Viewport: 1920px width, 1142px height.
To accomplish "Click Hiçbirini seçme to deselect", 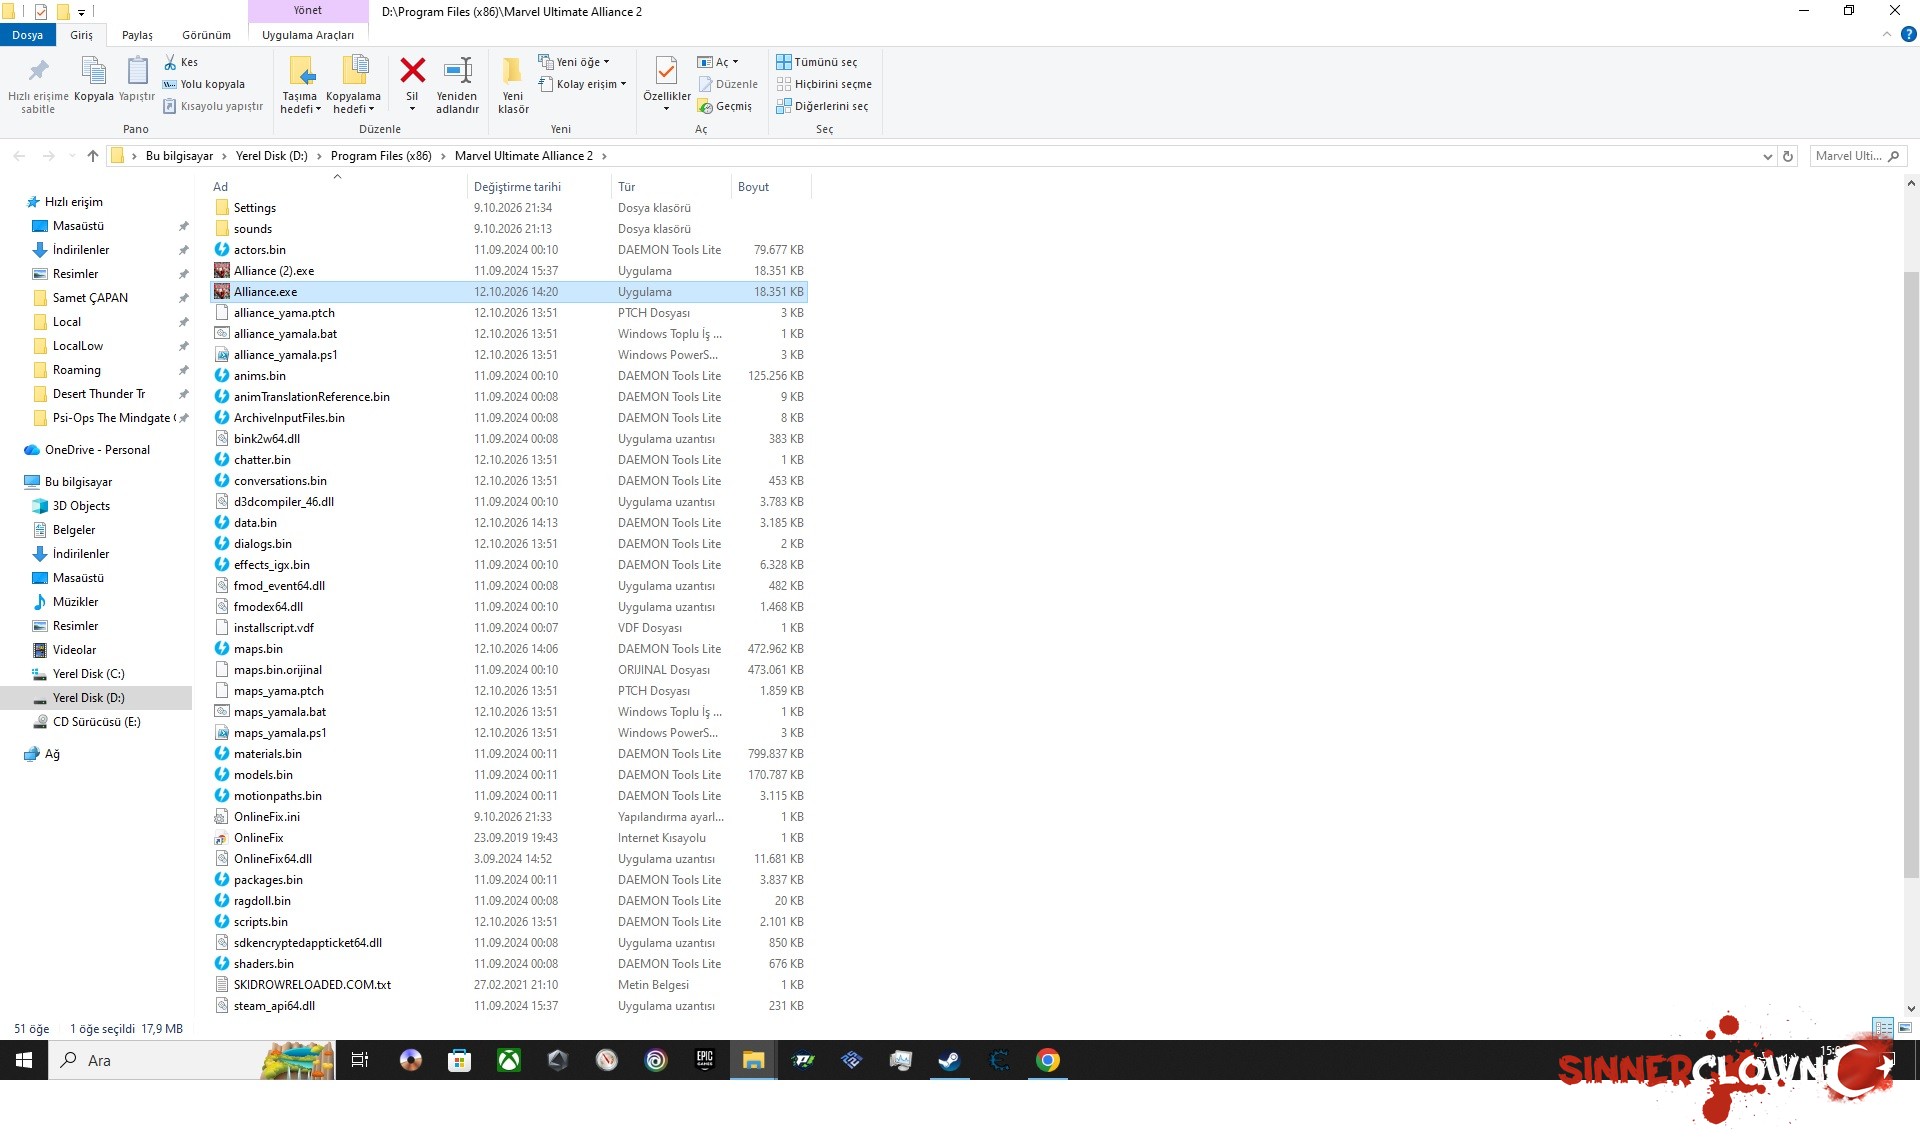I will (x=824, y=84).
